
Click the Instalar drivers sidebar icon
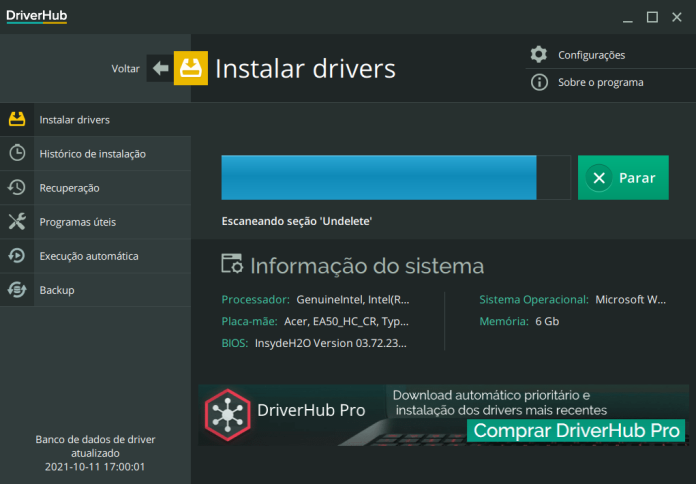pyautogui.click(x=17, y=119)
